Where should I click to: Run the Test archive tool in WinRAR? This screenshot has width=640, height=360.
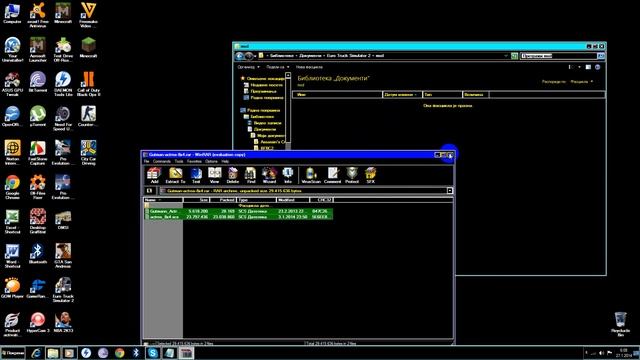196,175
